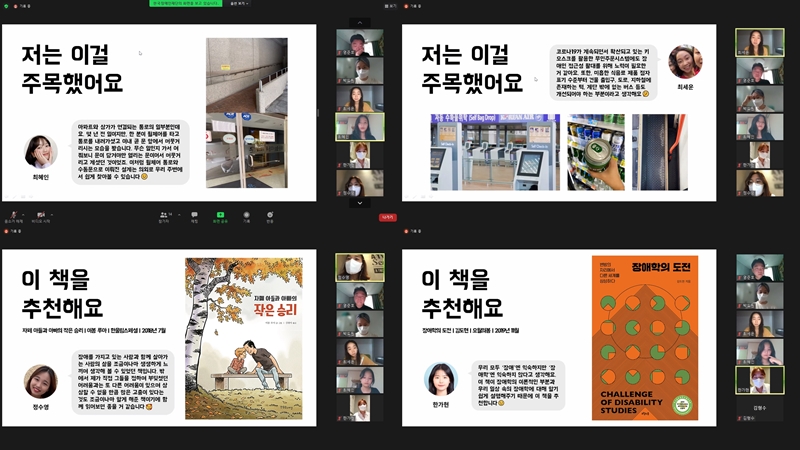800x450 pixels.
Task: Select capped man's video in bottom-left strip
Action: pyautogui.click(x=360, y=296)
